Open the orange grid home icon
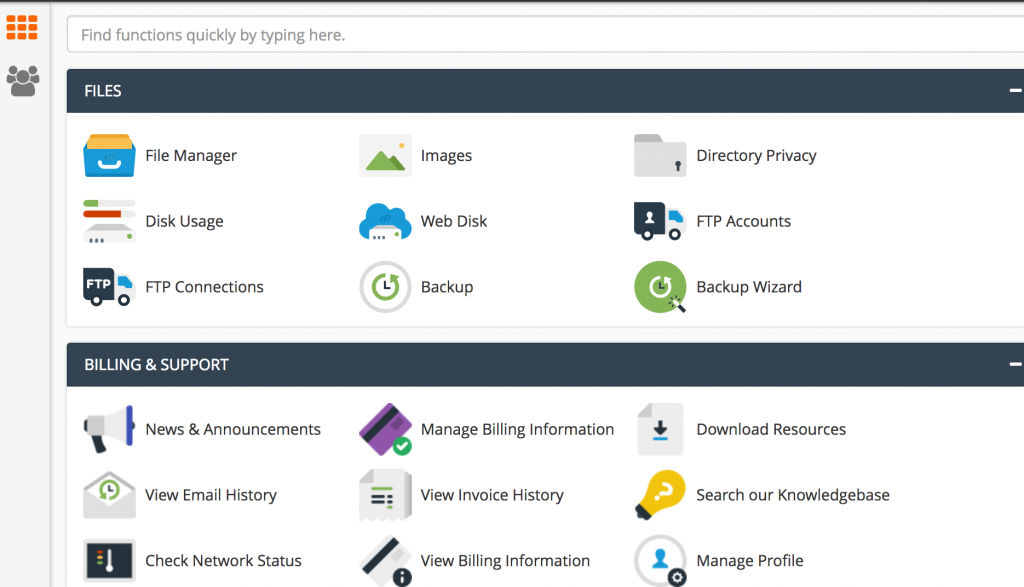This screenshot has width=1024, height=587. [x=22, y=27]
